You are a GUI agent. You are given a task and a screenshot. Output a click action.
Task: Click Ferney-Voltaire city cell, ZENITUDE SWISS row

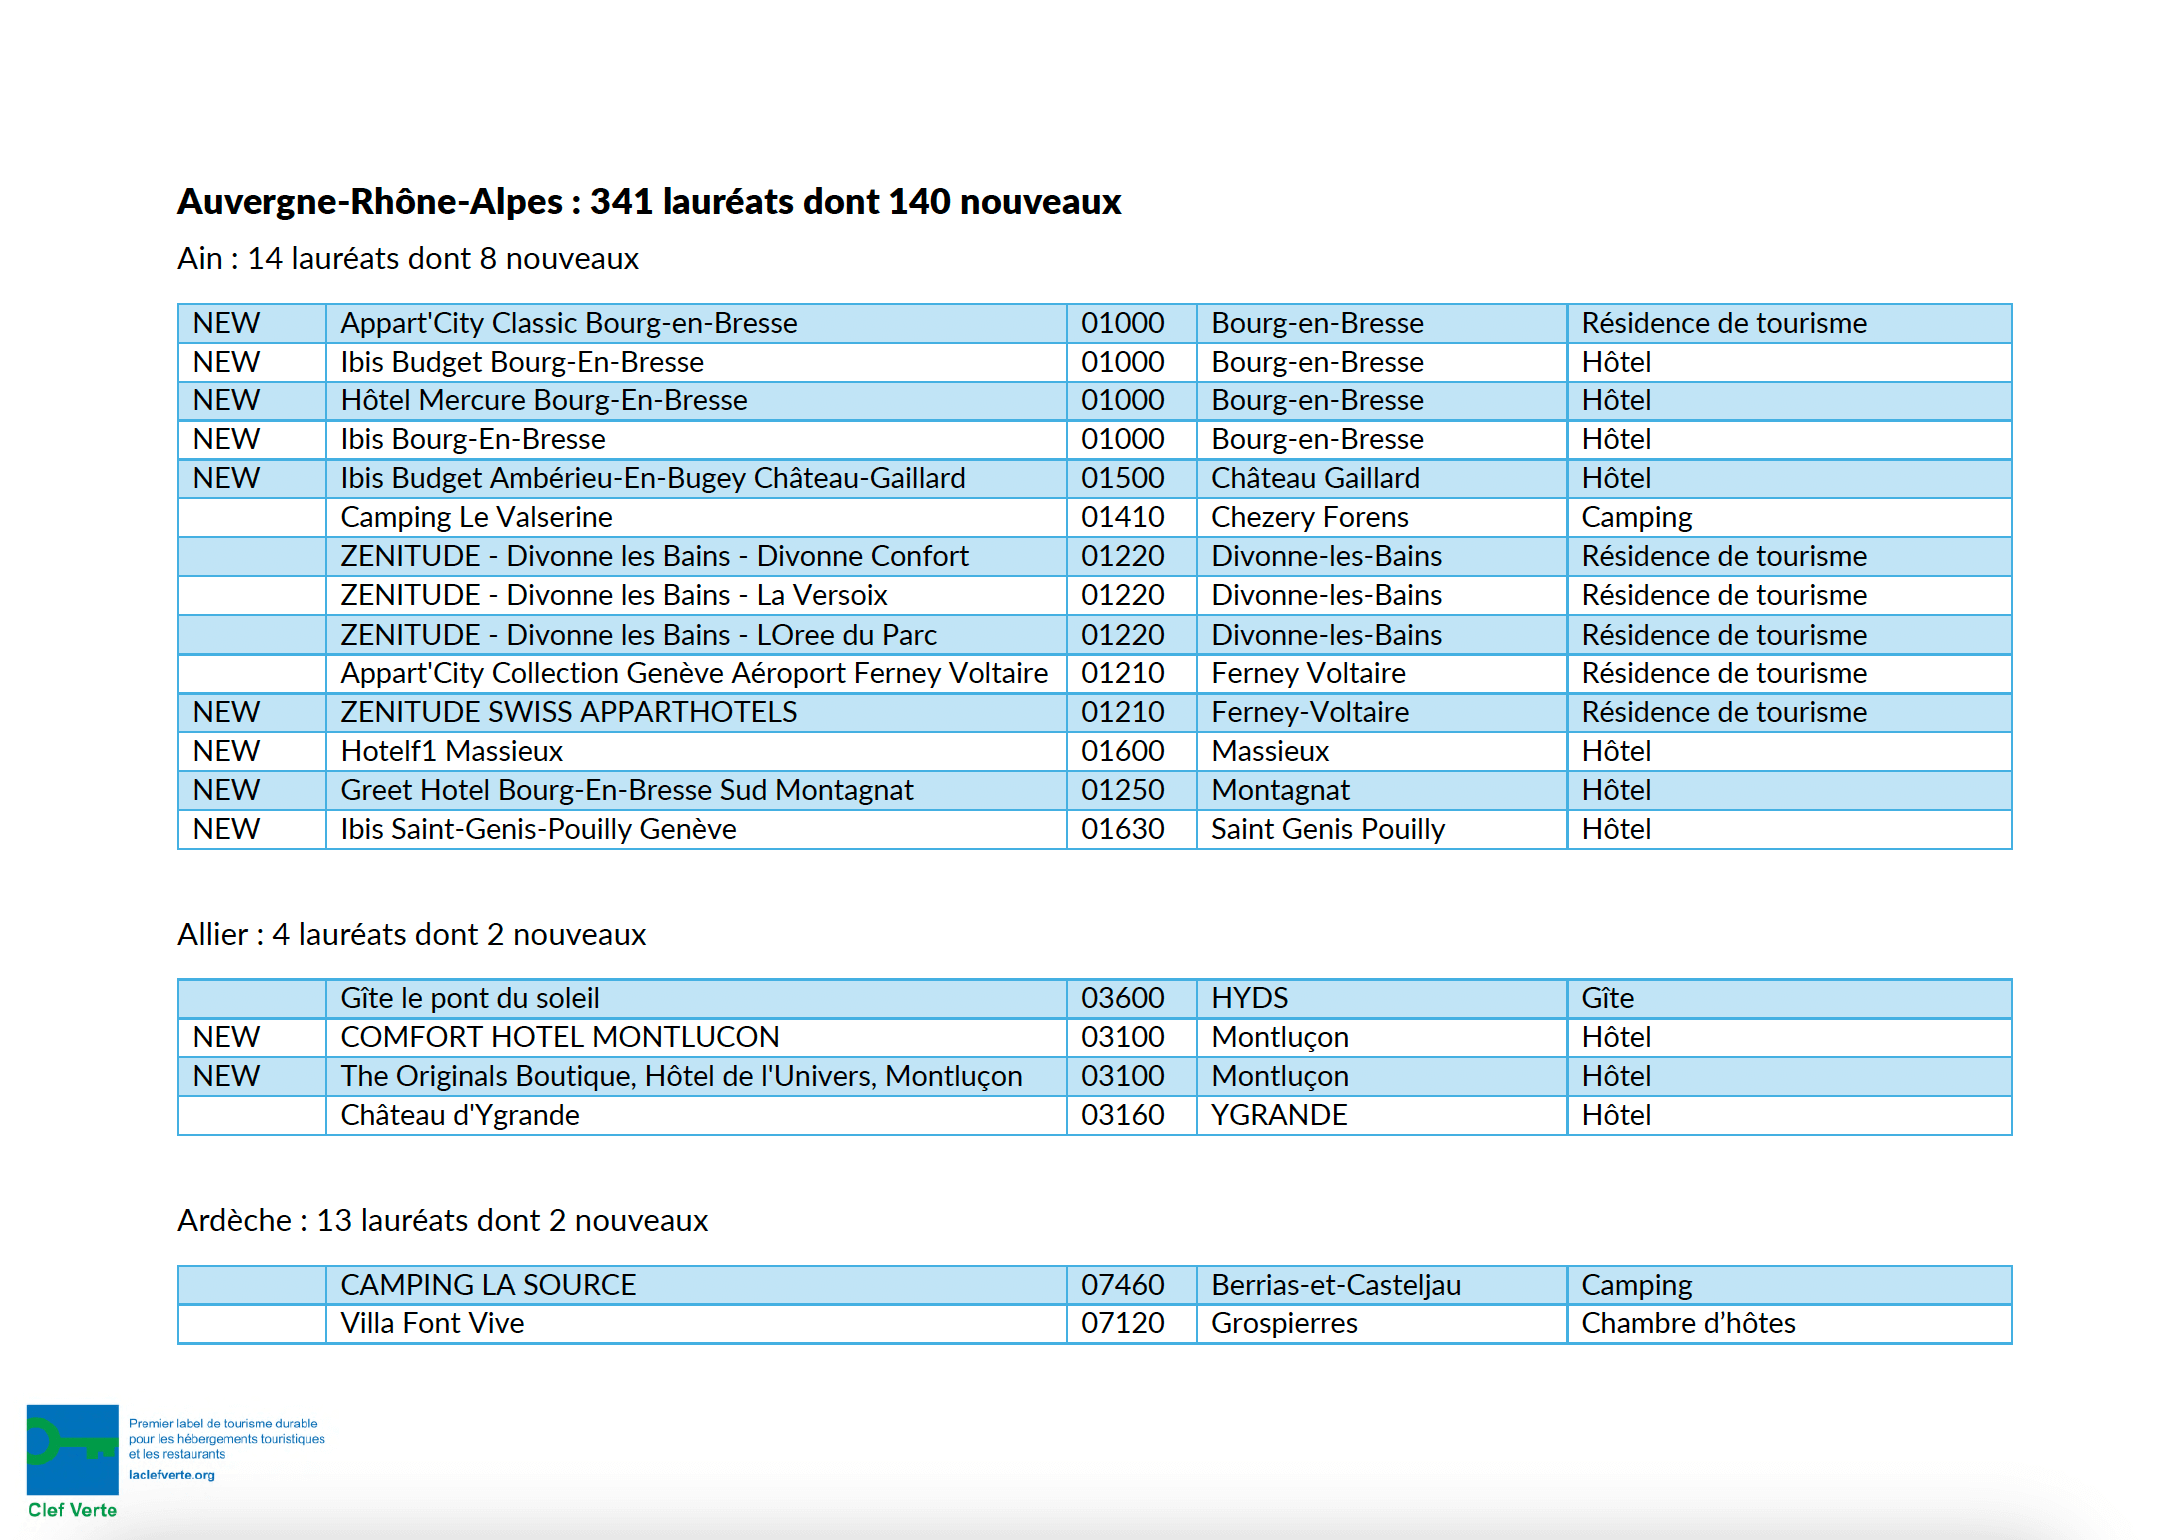[x=1382, y=713]
